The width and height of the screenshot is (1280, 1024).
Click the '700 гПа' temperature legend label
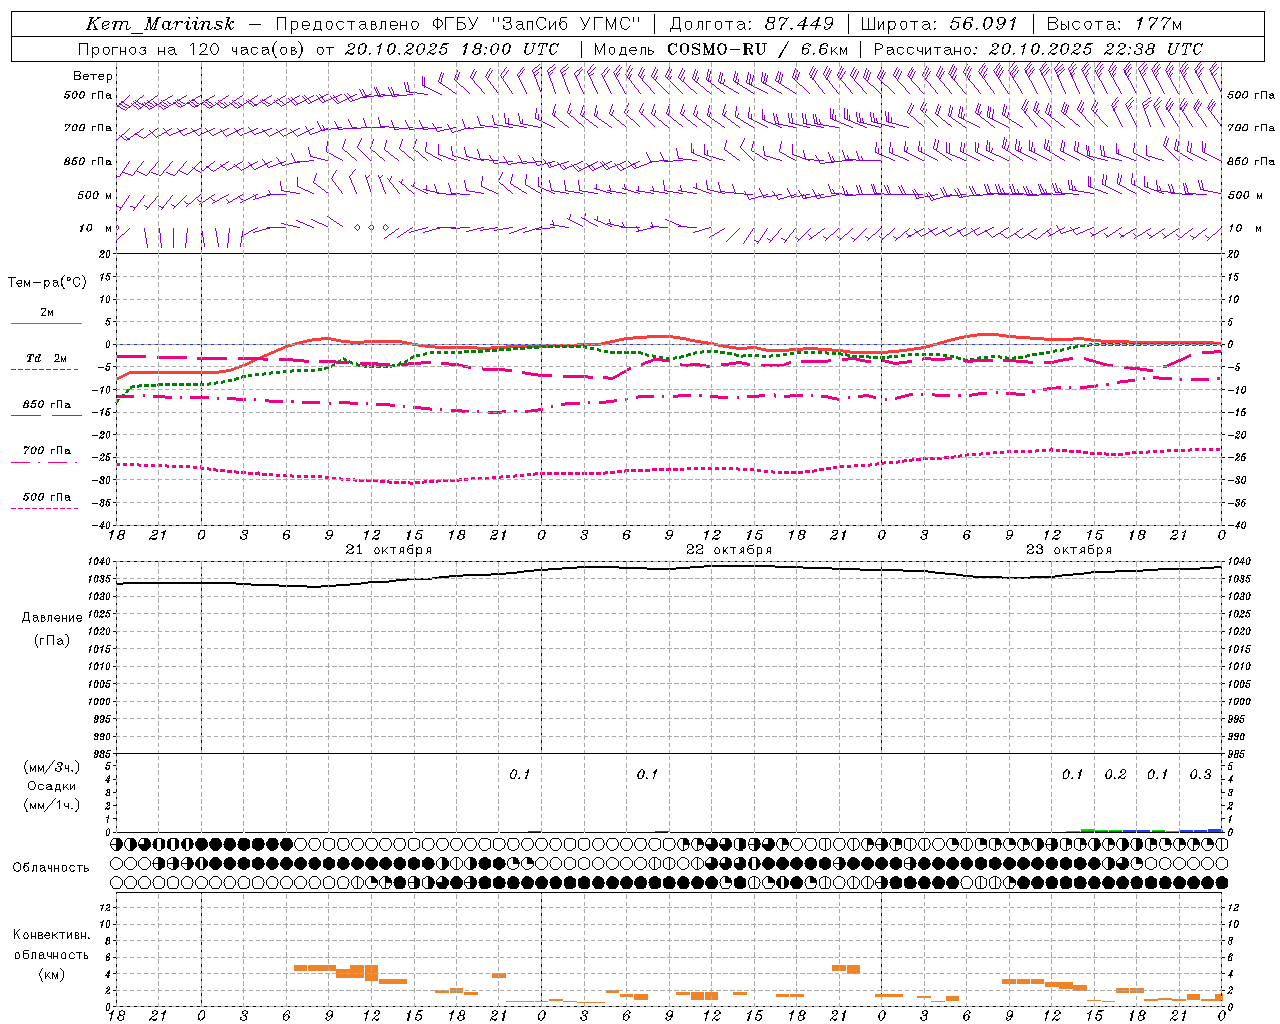point(47,450)
